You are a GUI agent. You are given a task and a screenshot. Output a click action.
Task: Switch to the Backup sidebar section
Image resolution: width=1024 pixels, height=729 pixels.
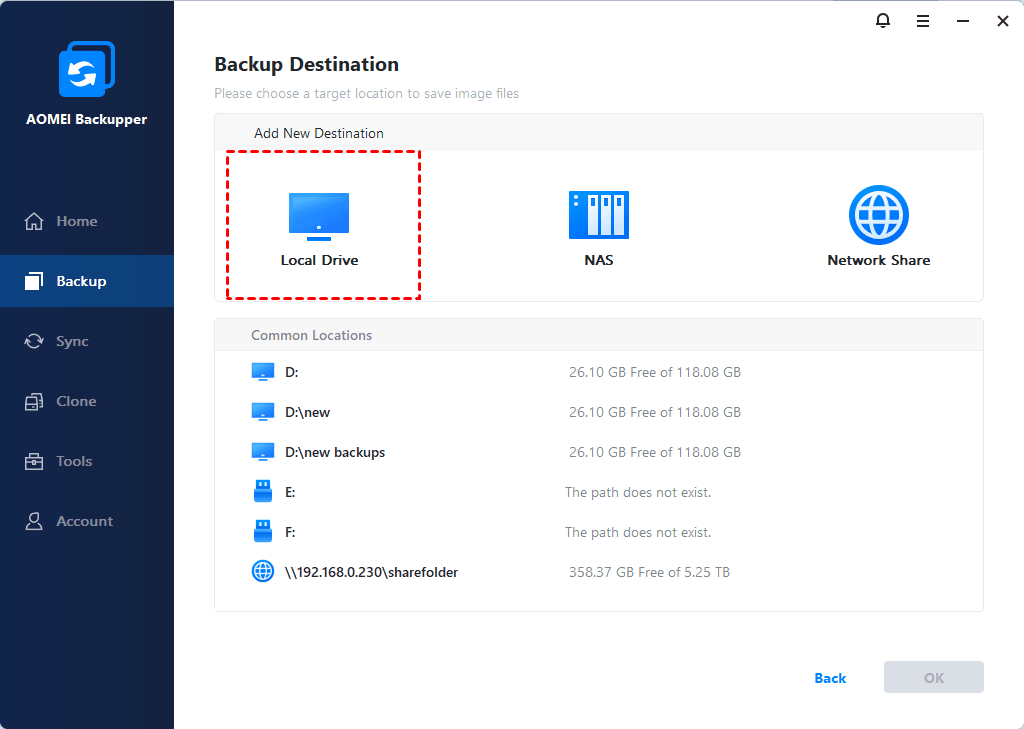pos(81,281)
